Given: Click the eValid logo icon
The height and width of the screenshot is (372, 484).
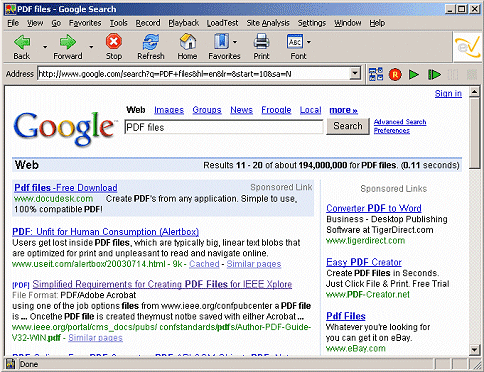Looking at the screenshot, I should [x=468, y=47].
